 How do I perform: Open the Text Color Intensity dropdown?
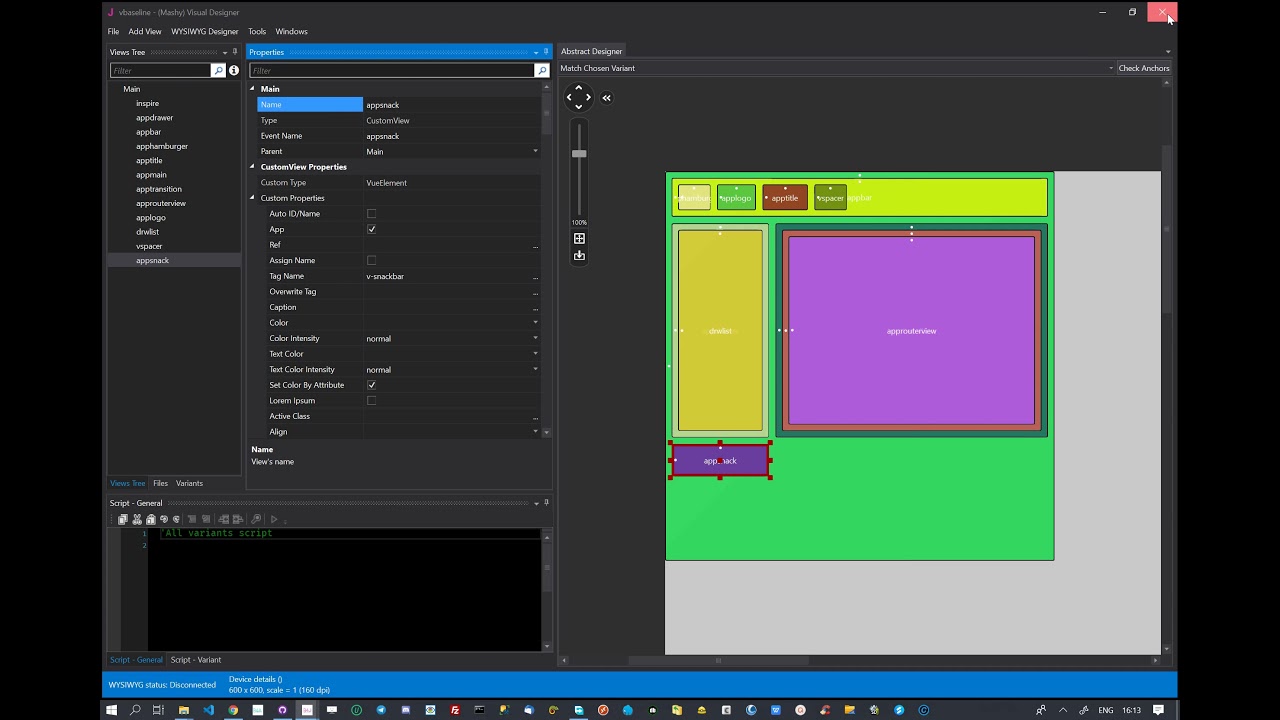[x=535, y=370]
